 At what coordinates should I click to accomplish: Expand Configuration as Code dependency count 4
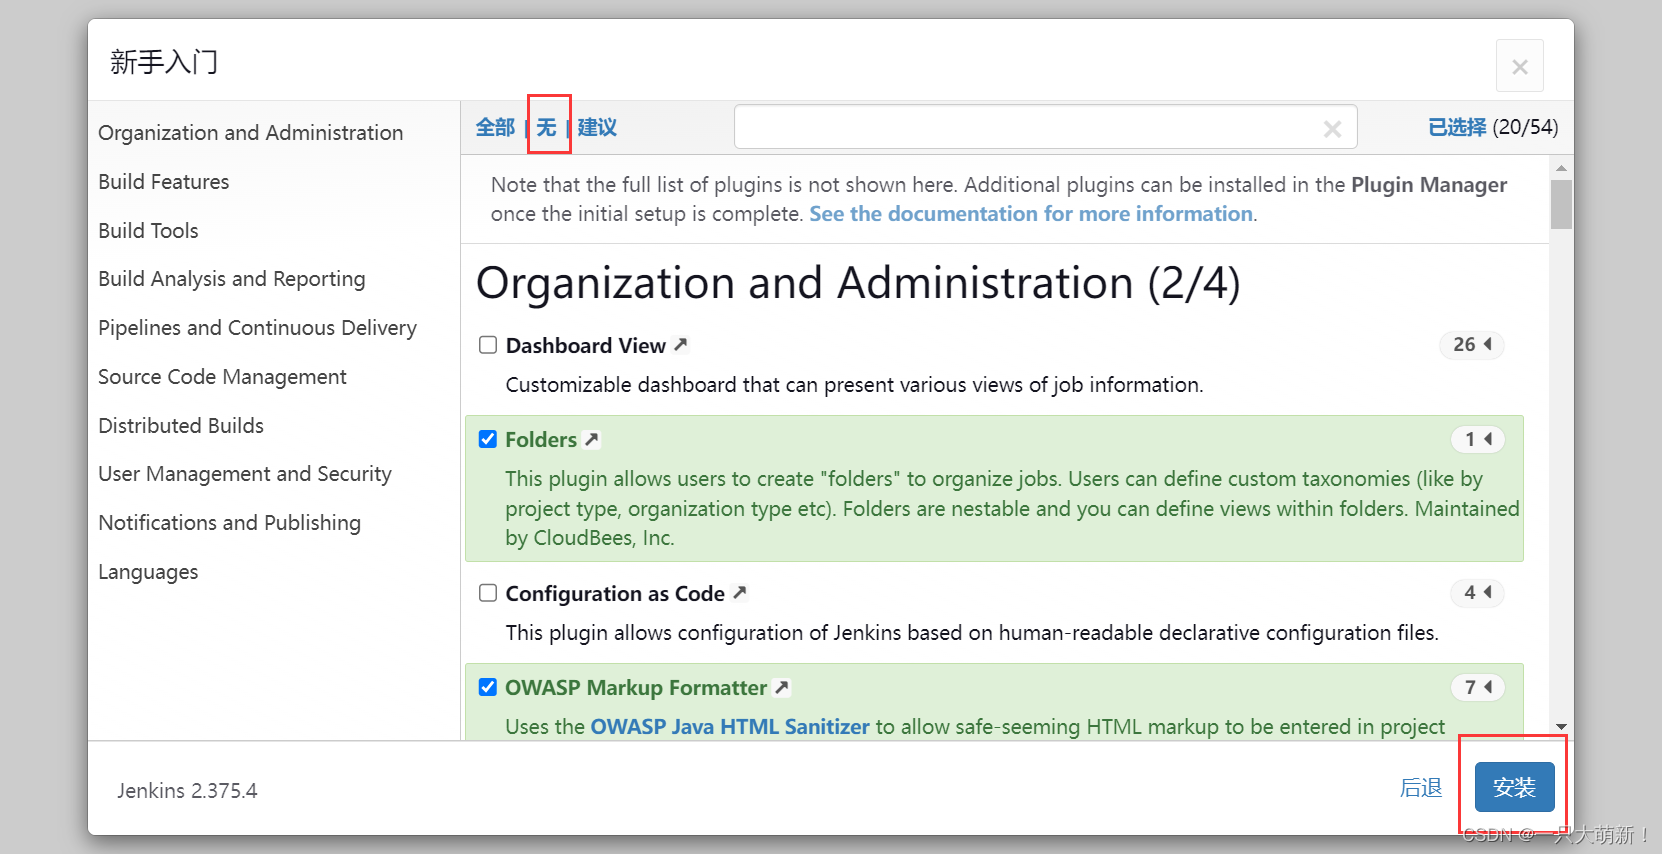(x=1478, y=593)
